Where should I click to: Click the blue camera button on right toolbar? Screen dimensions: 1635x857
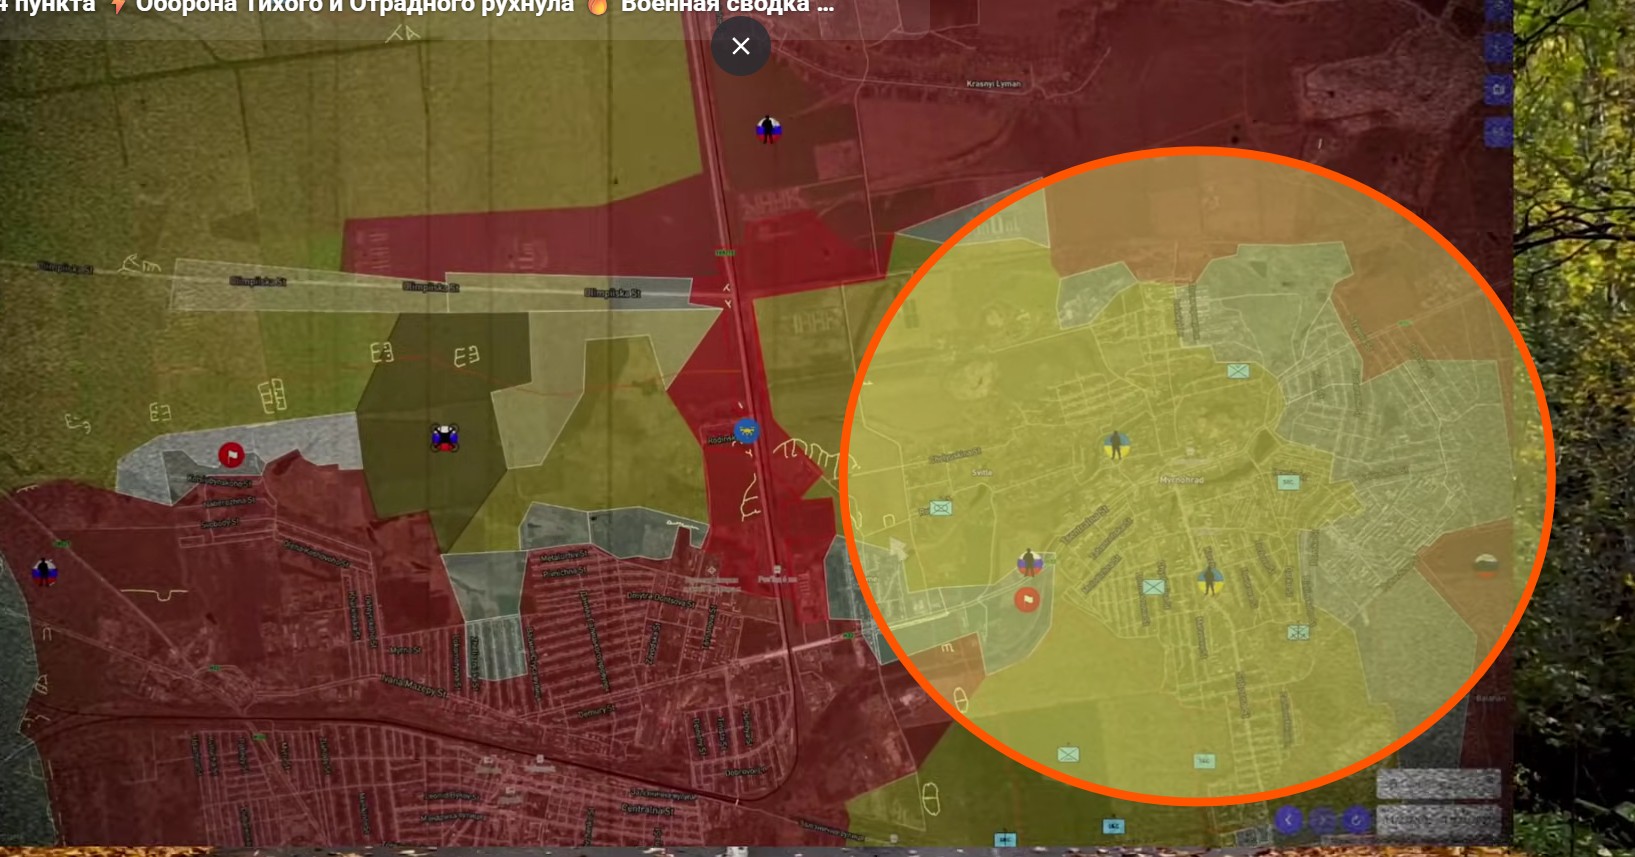[1498, 89]
